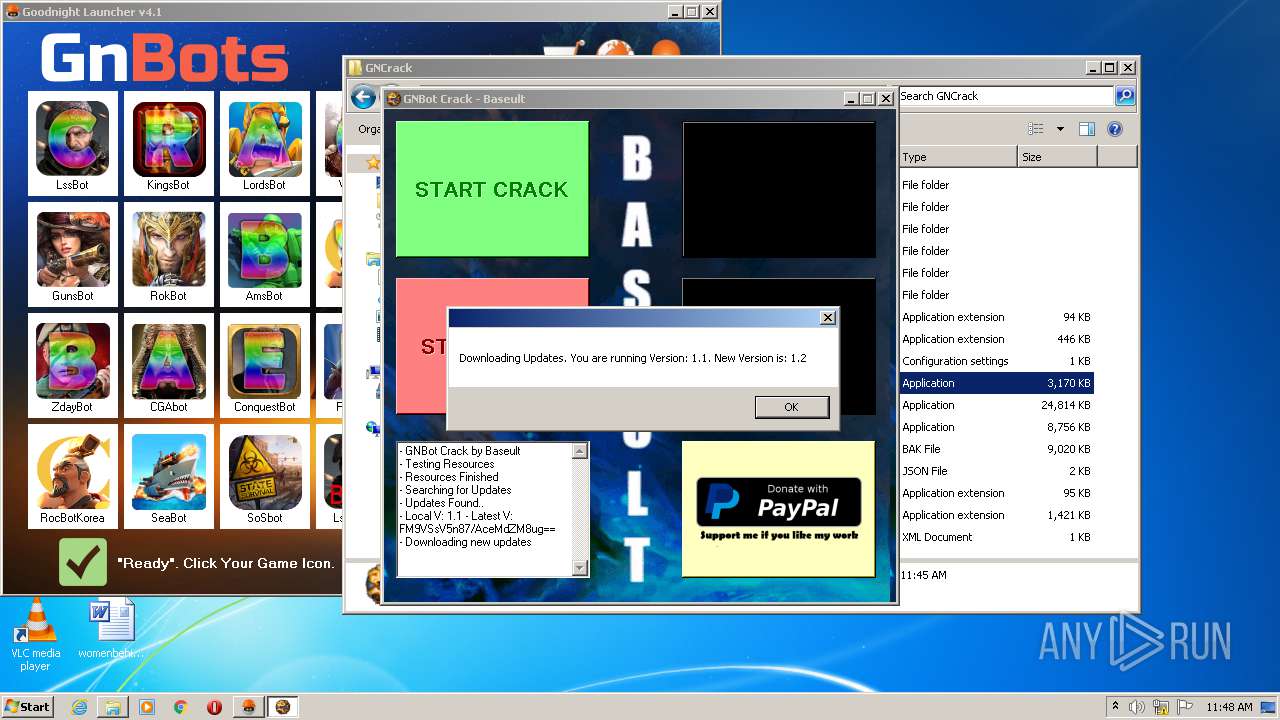
Task: Open explorer Help question-mark icon
Action: 1115,129
